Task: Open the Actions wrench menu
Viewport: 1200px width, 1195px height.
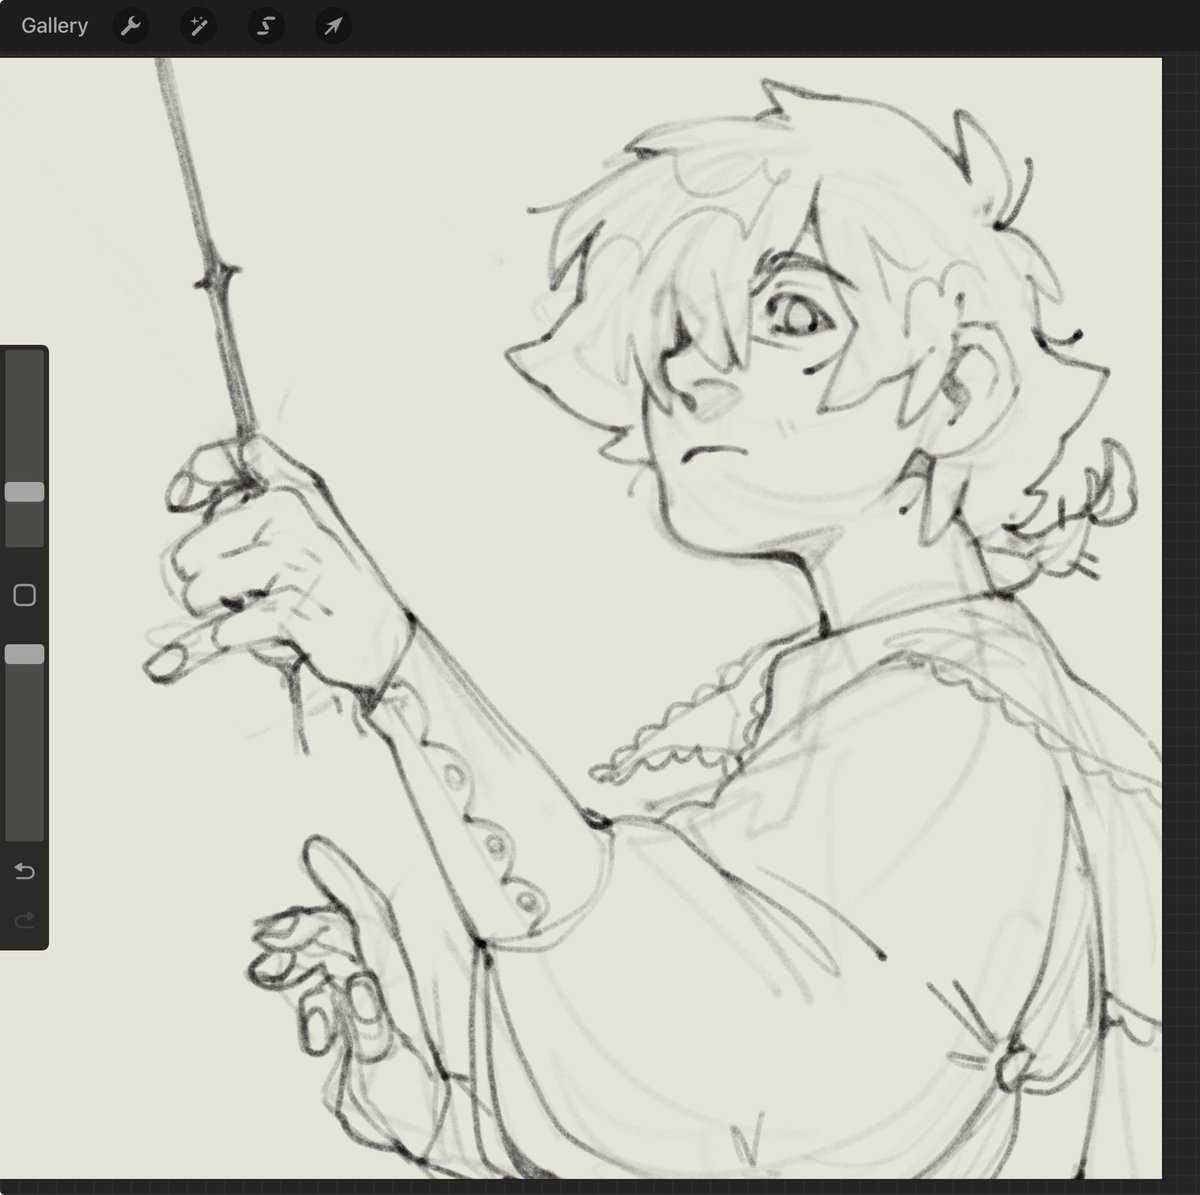Action: (x=131, y=26)
